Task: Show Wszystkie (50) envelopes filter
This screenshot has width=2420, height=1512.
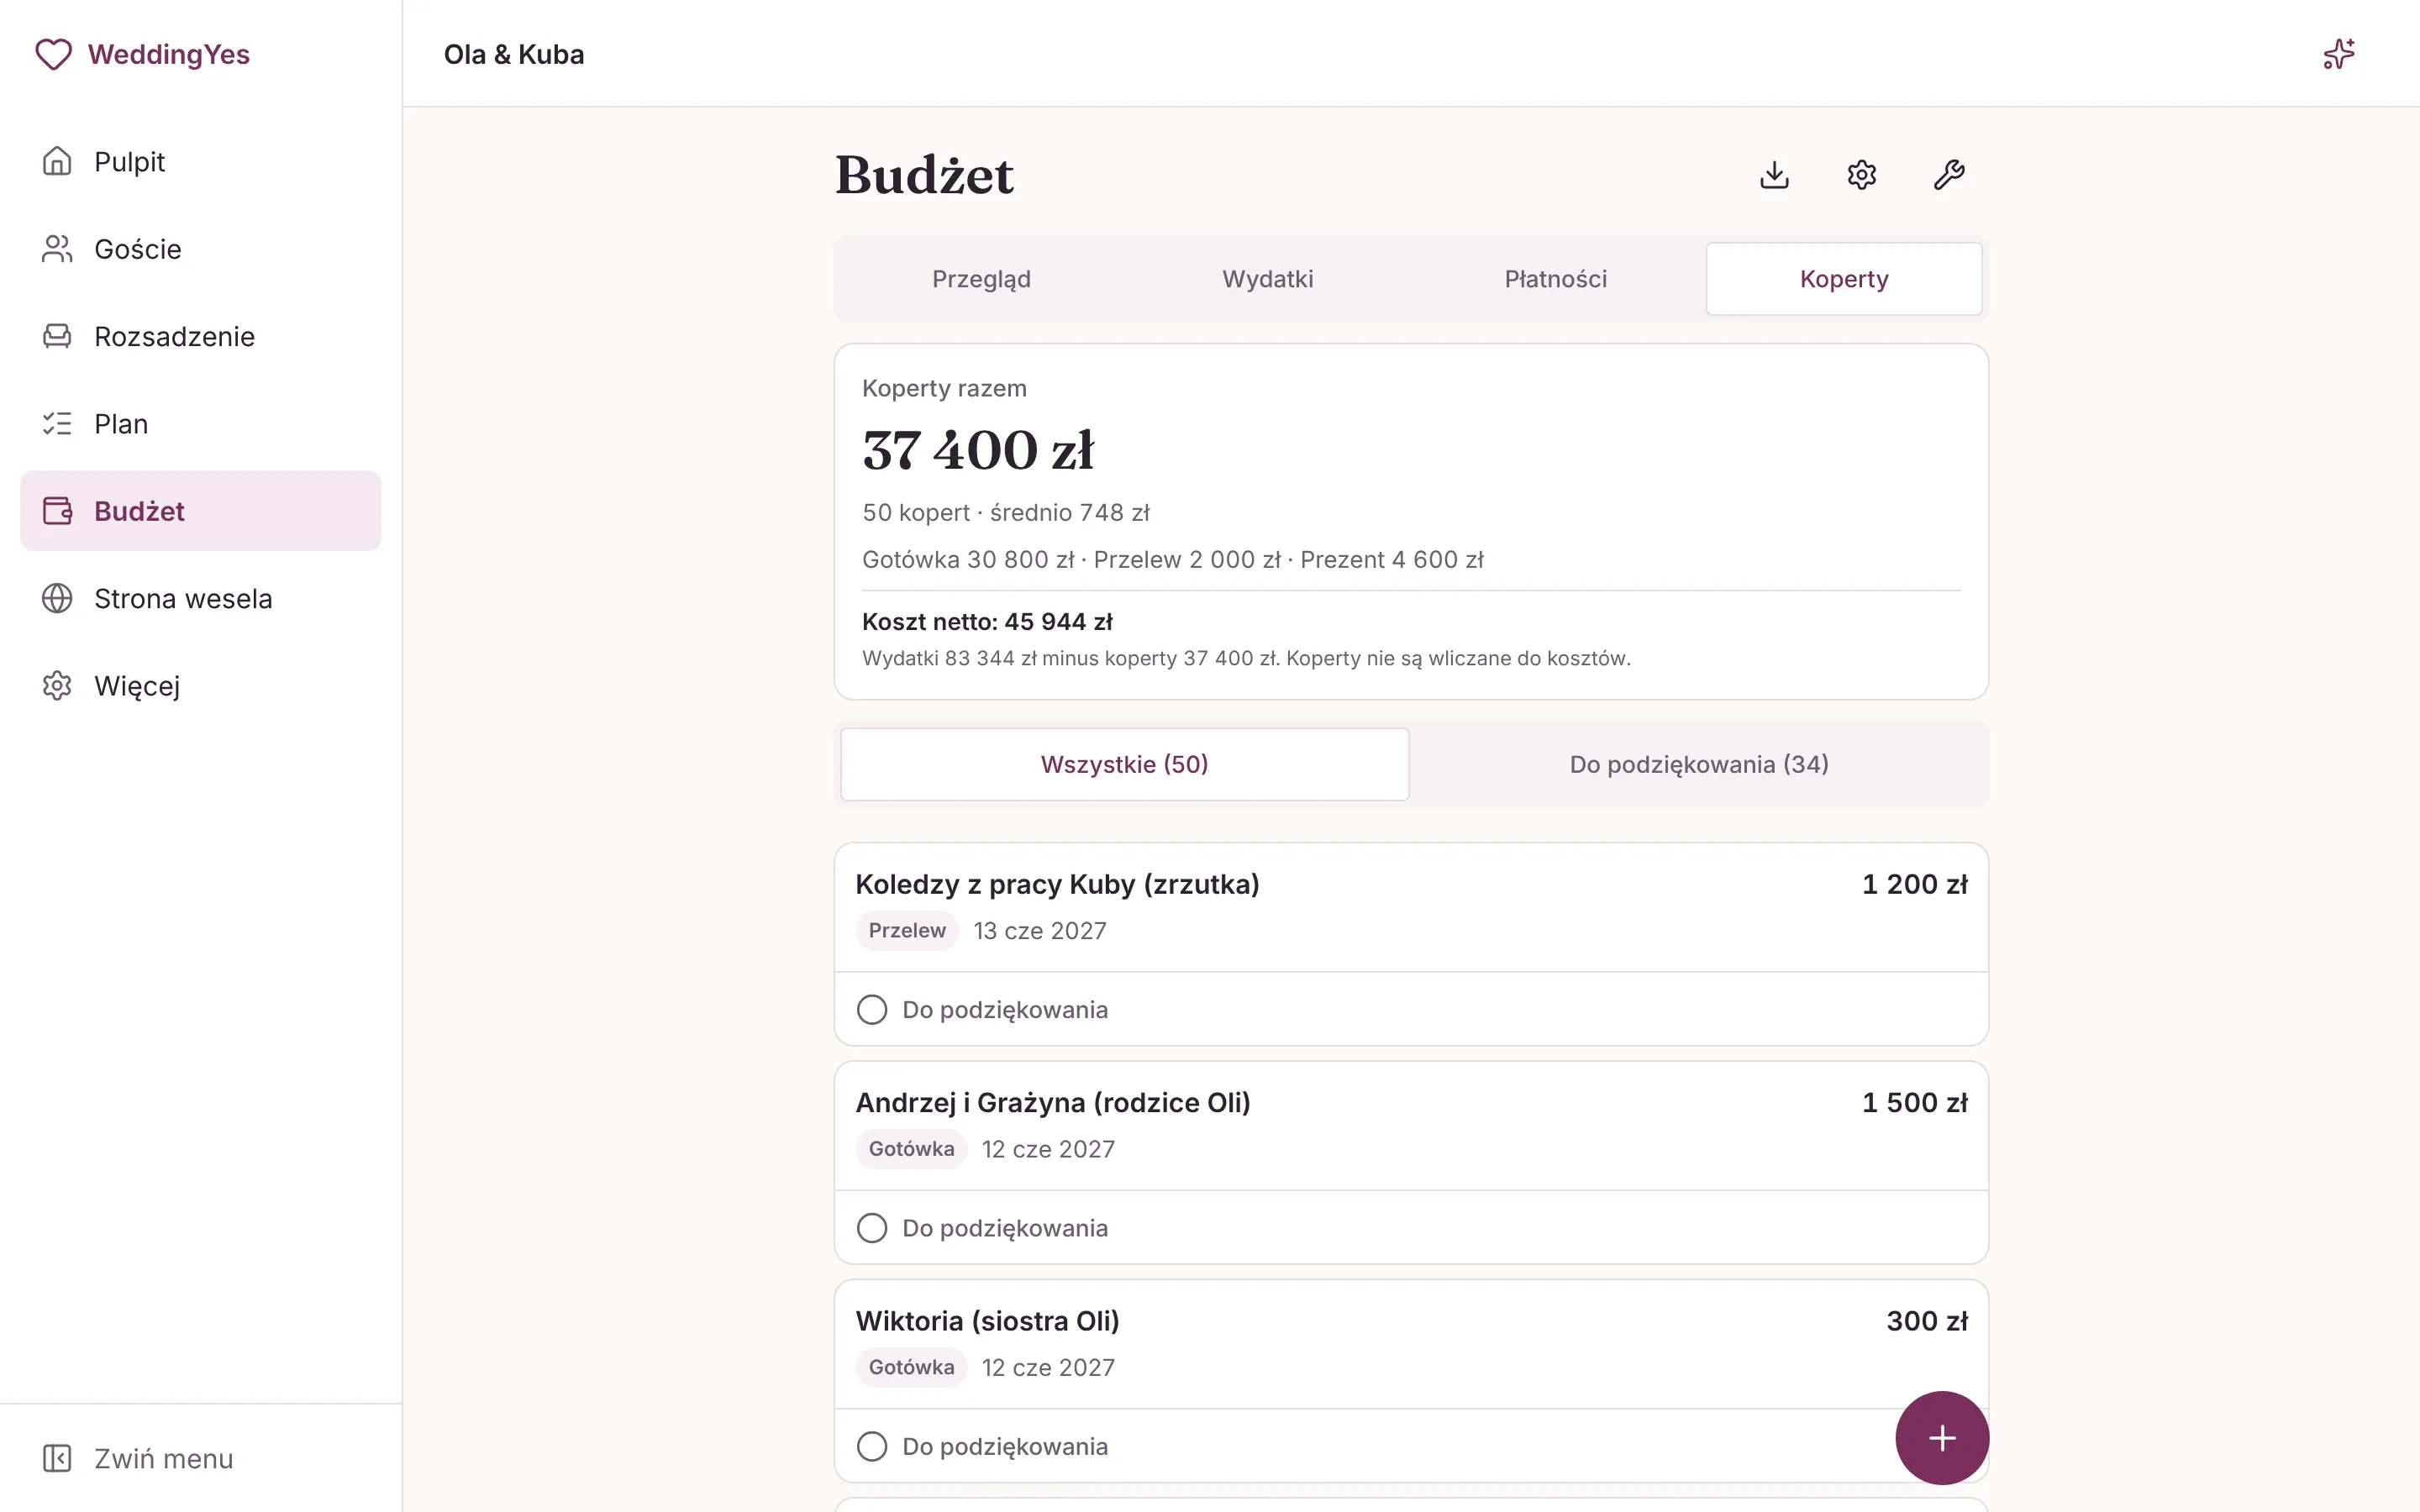Action: click(x=1124, y=764)
